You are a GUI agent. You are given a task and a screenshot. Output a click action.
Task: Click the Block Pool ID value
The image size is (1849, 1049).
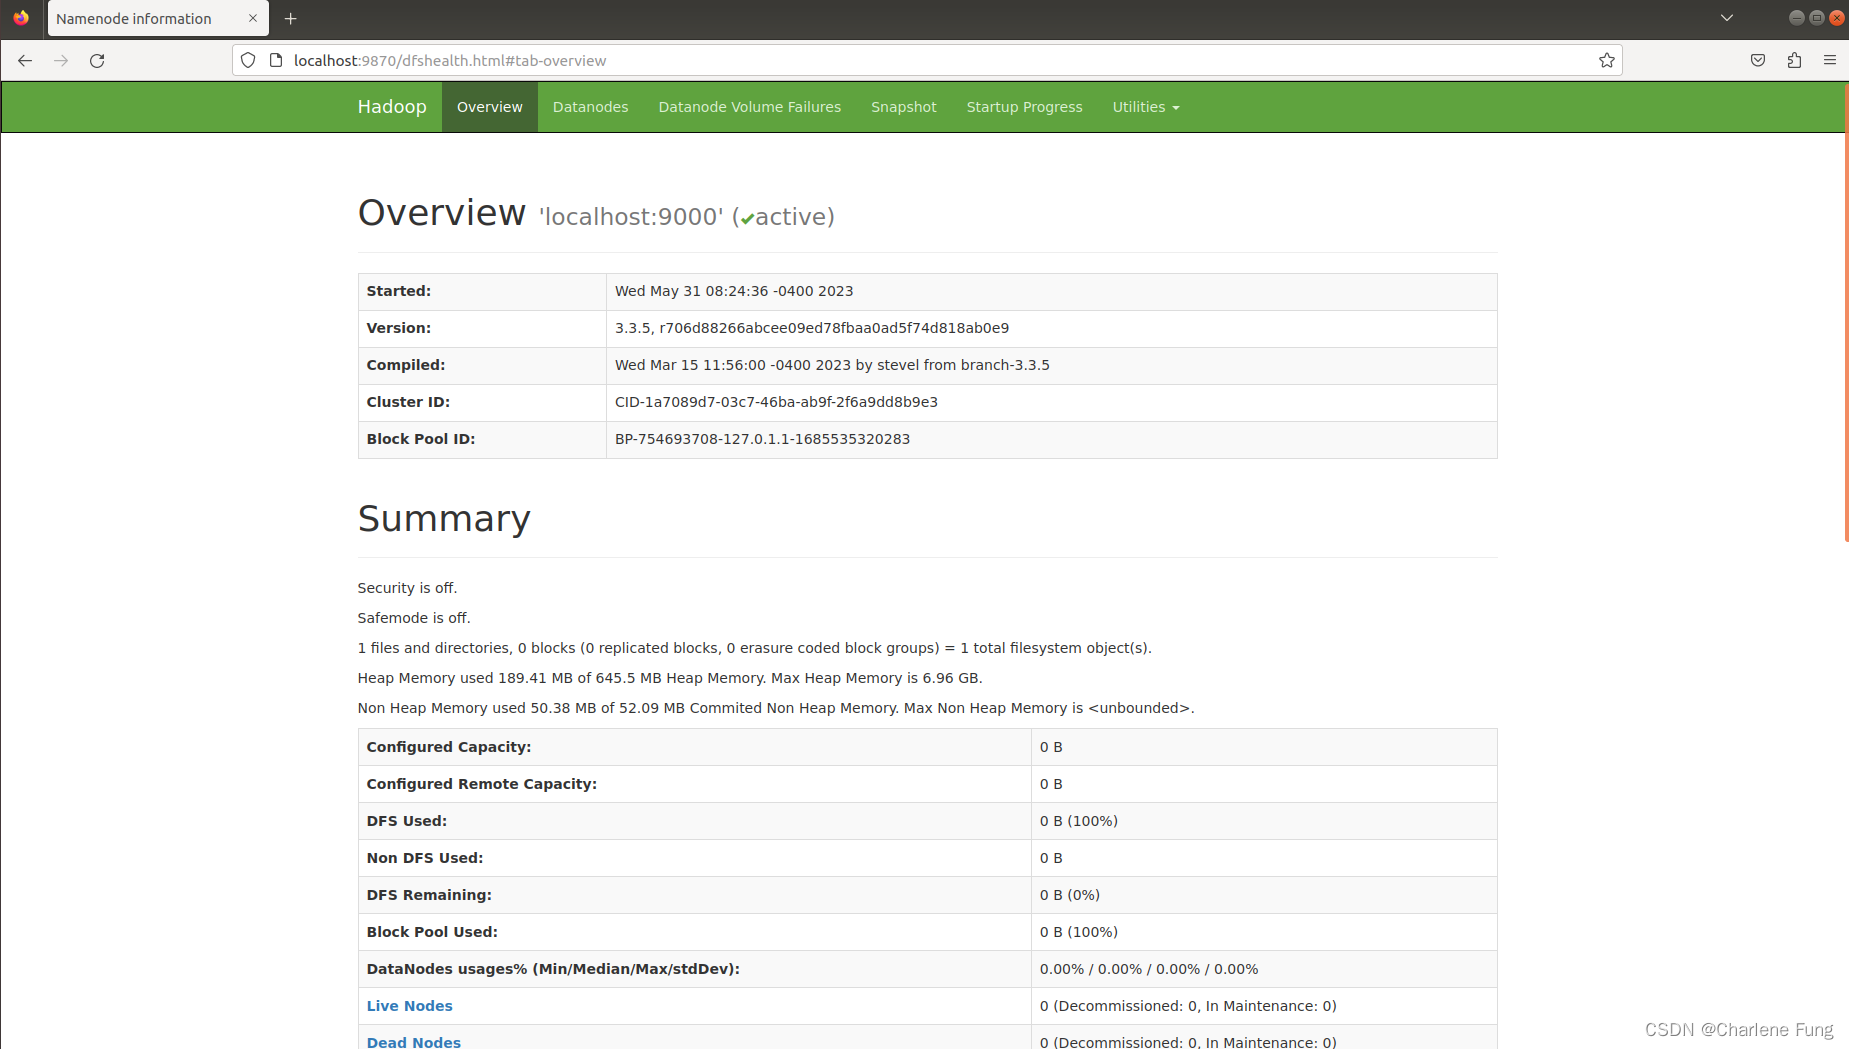point(762,439)
